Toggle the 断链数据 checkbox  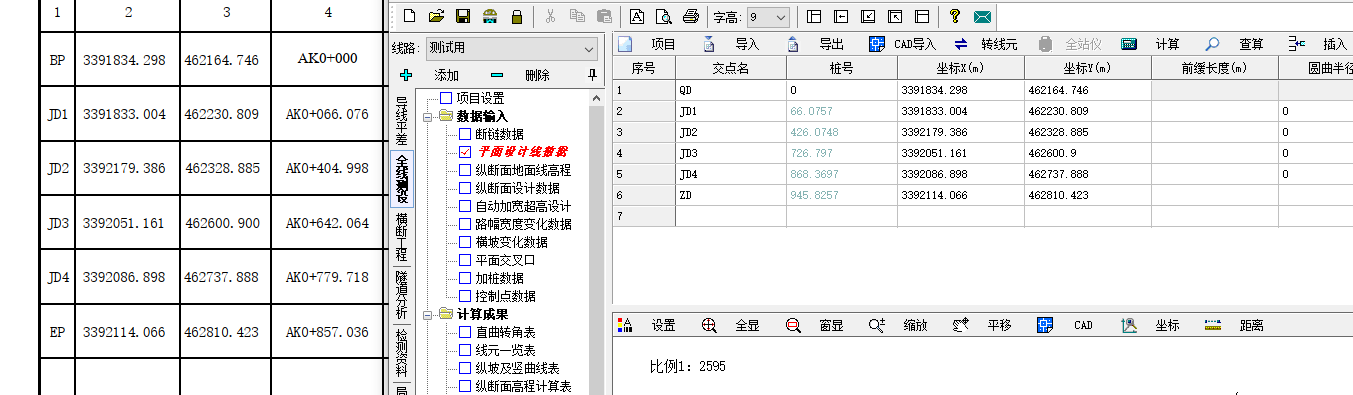(465, 134)
